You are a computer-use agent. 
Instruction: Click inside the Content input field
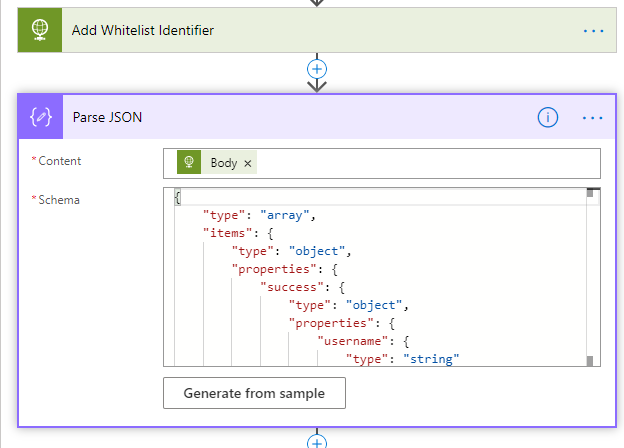click(382, 164)
